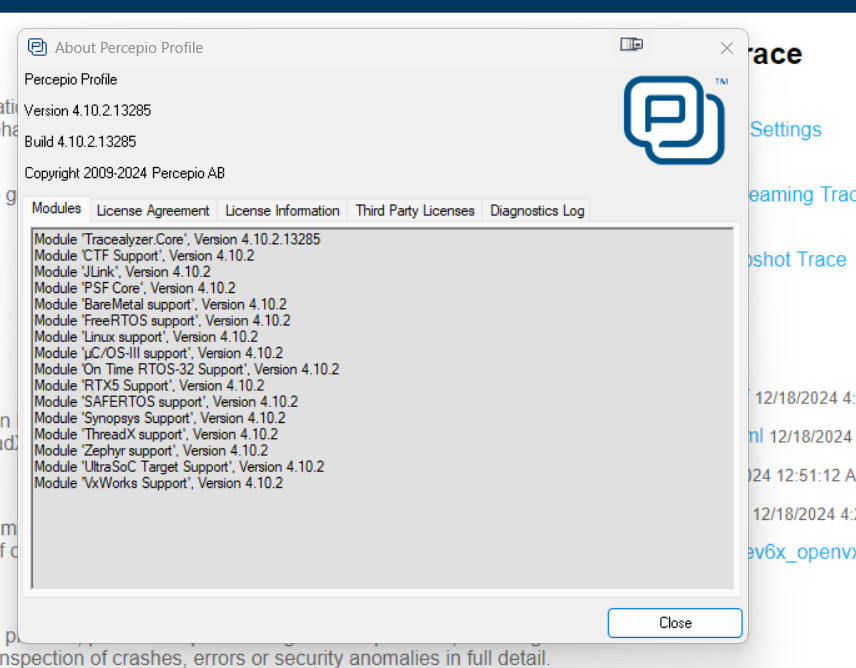This screenshot has width=856, height=668.
Task: Open the ev6x_openvx recent file link in the background window
Action: 802,552
